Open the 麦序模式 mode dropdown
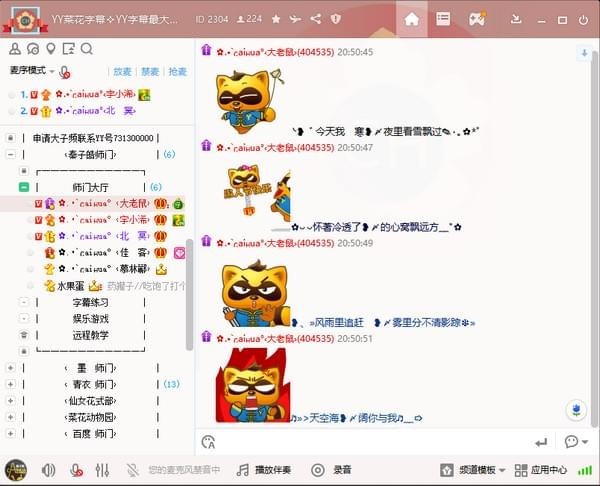This screenshot has height=486, width=600. pyautogui.click(x=32, y=70)
